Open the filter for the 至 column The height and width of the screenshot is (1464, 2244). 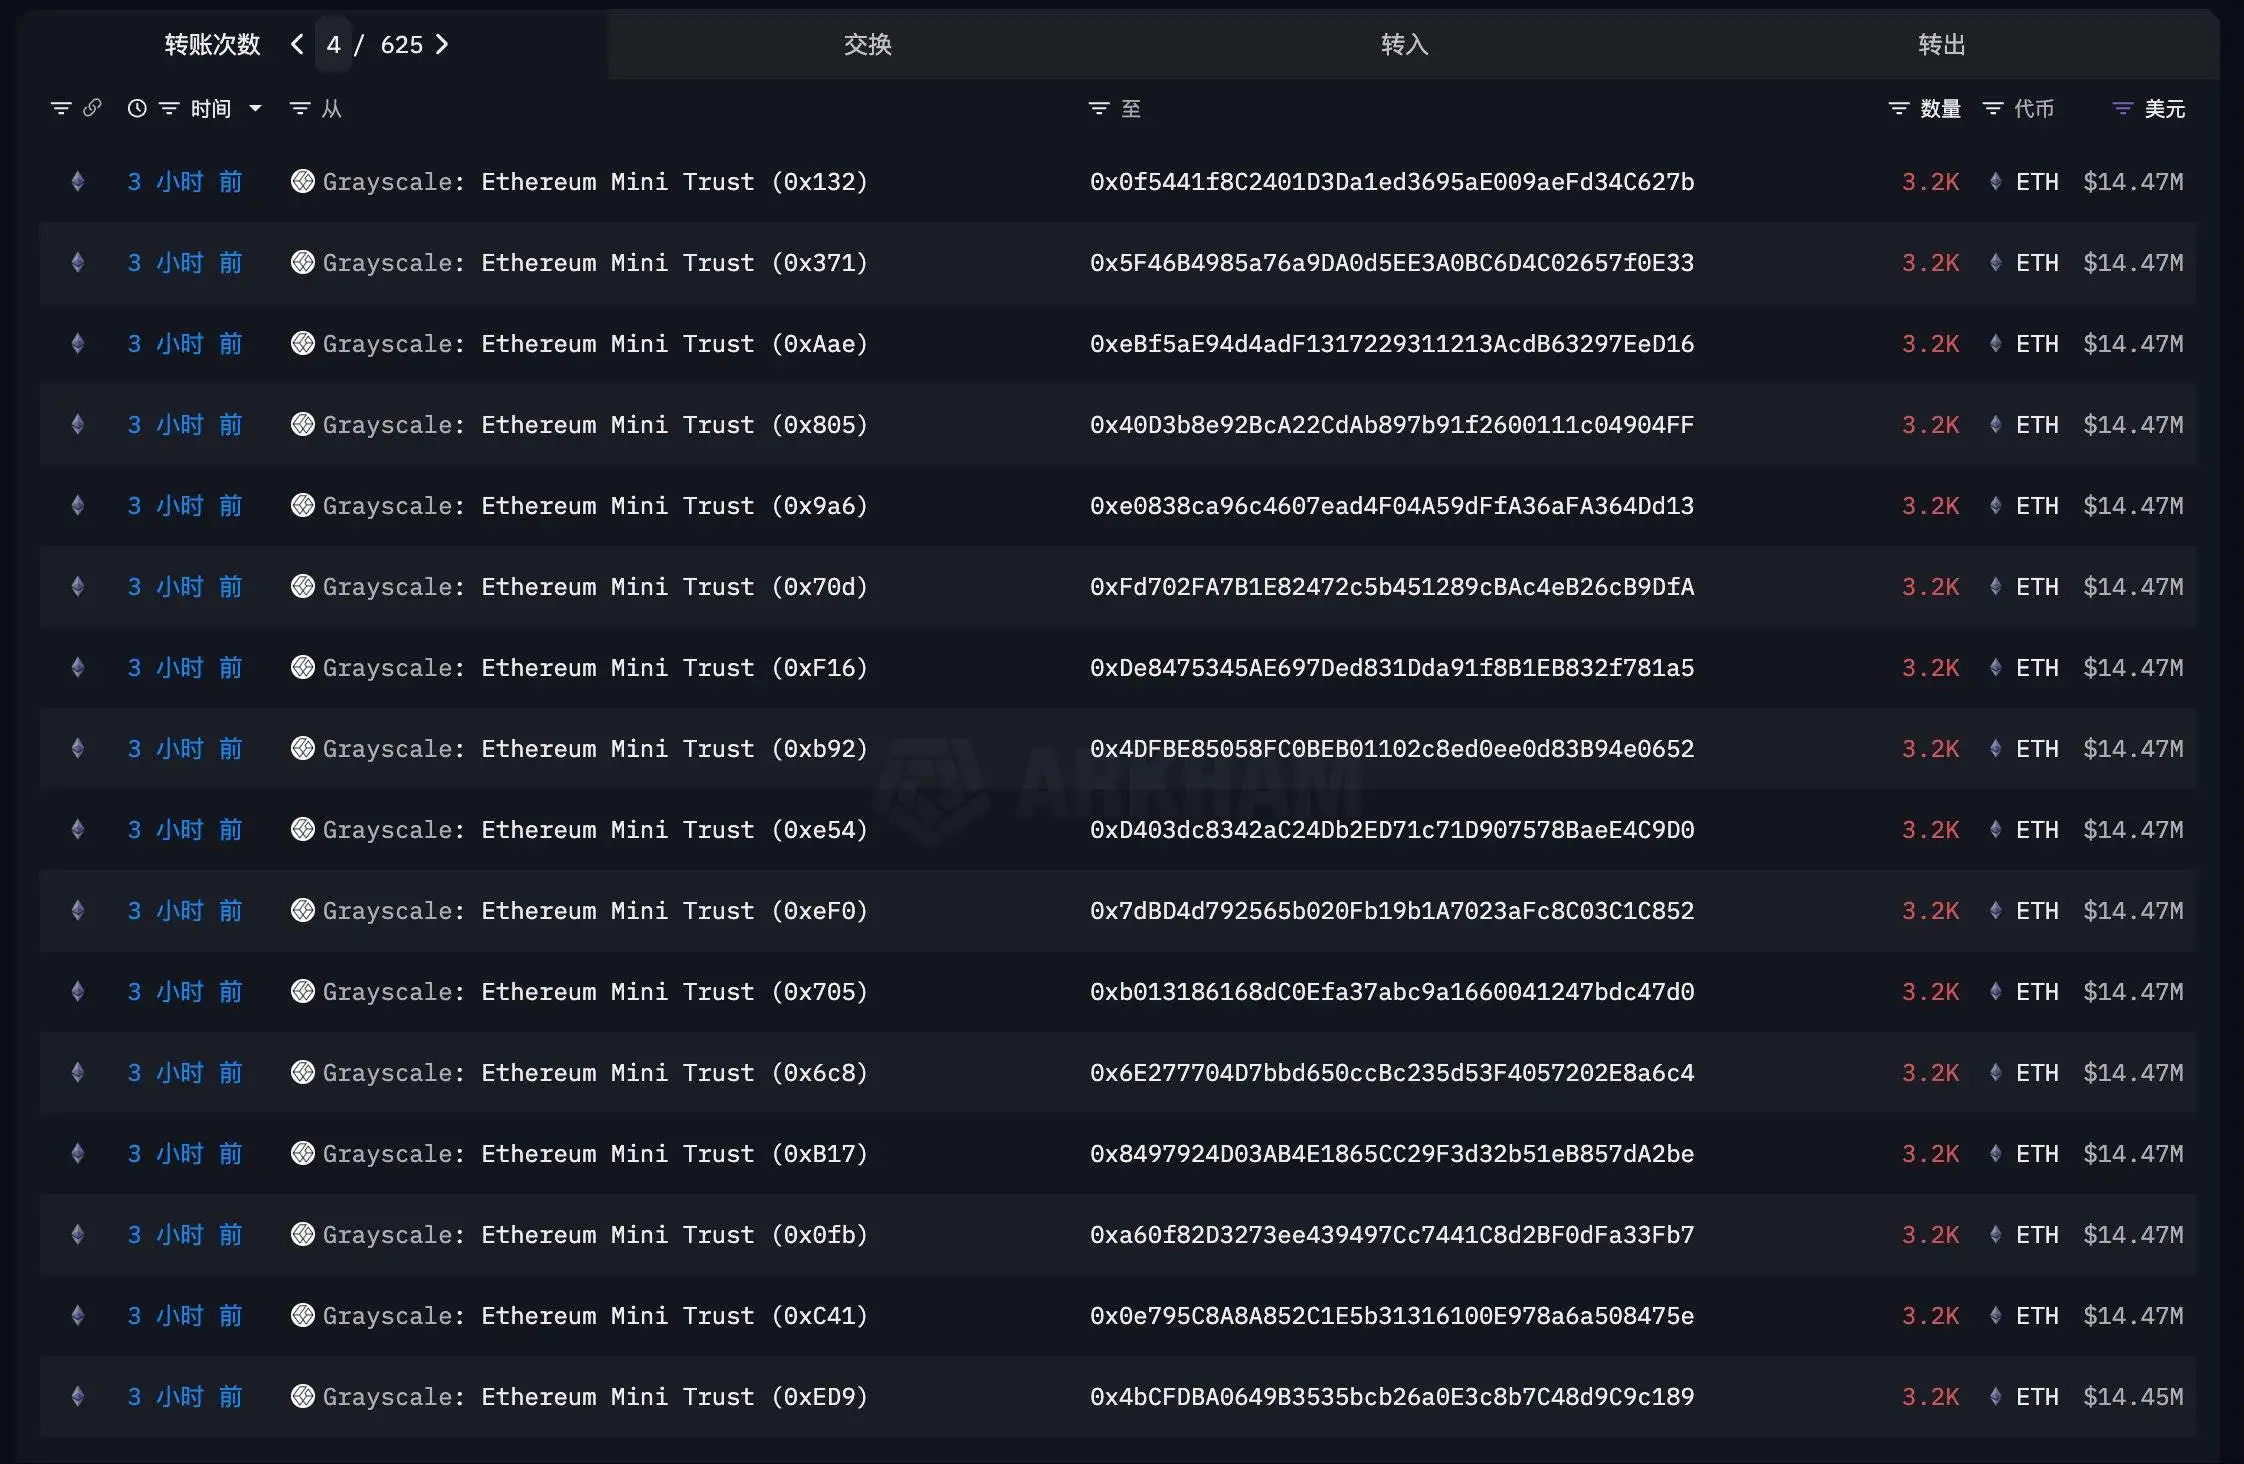pyautogui.click(x=1098, y=108)
